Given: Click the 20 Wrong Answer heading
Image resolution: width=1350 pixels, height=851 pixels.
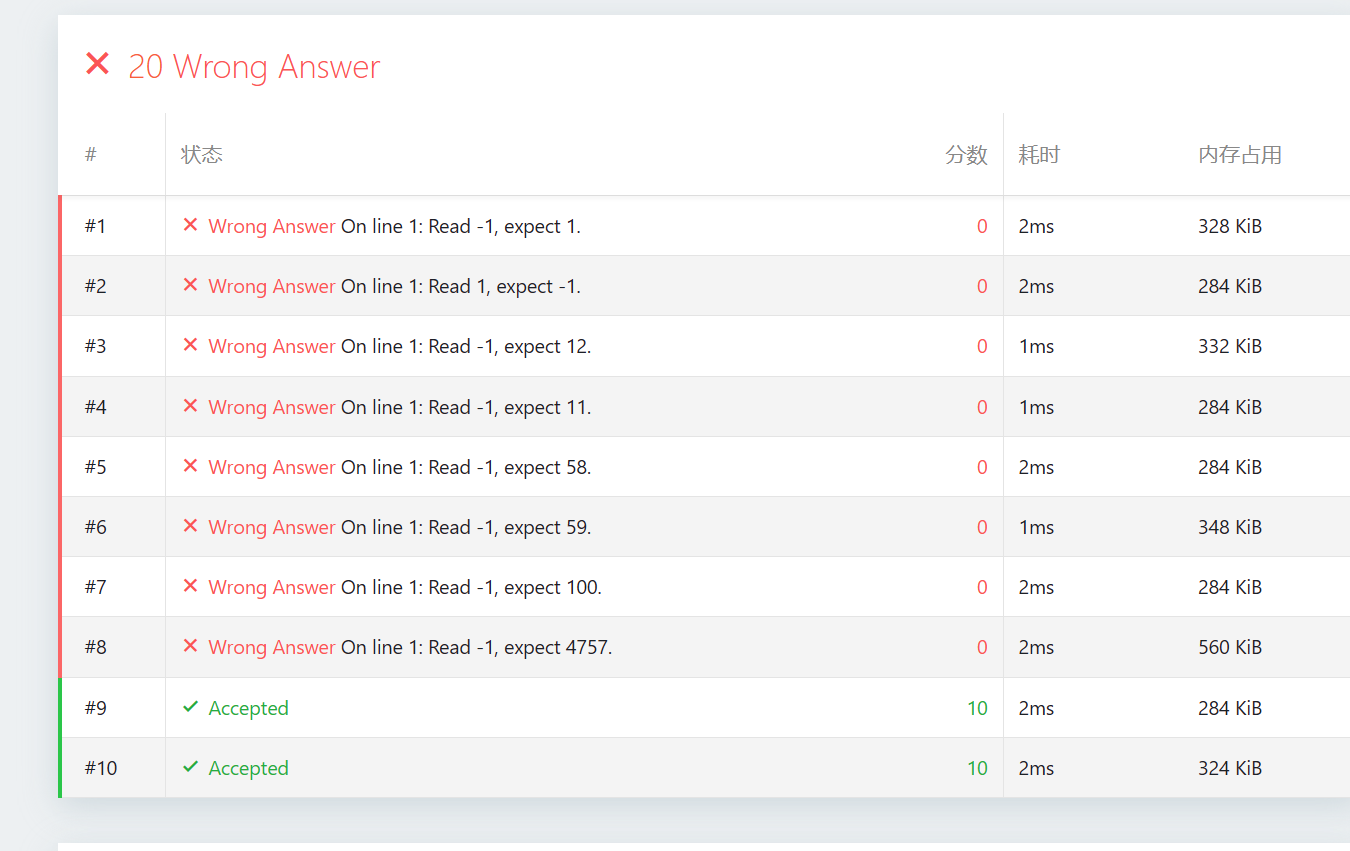Looking at the screenshot, I should pos(254,67).
